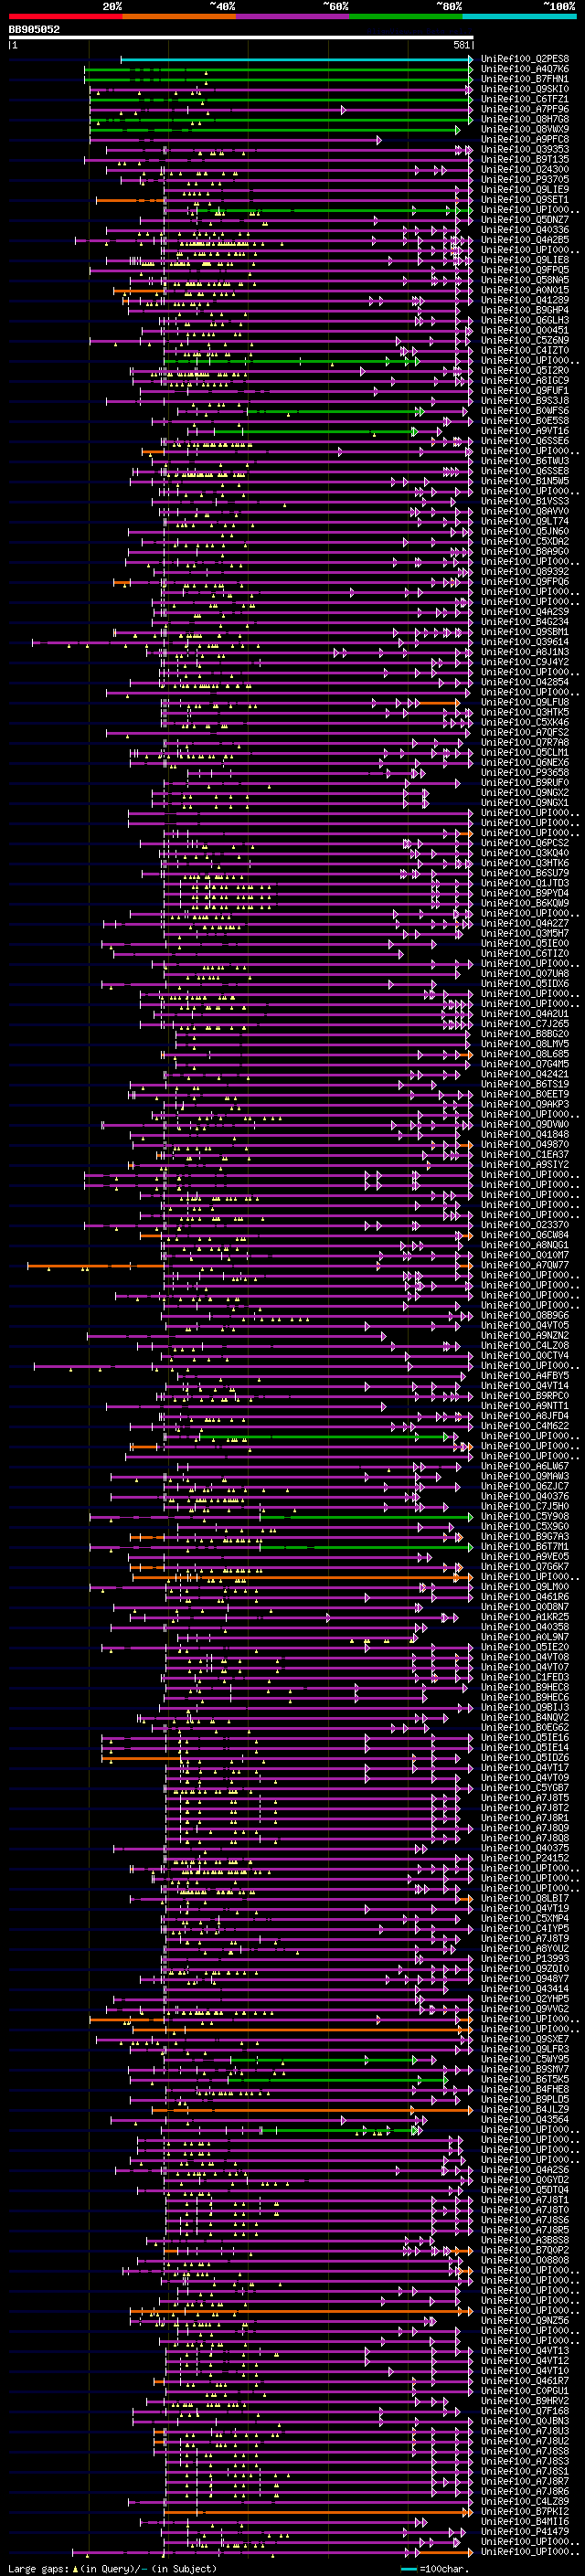This screenshot has height=2576, width=585.
Task: Open hit UniRef100_Q41289
Action: coord(525,300)
